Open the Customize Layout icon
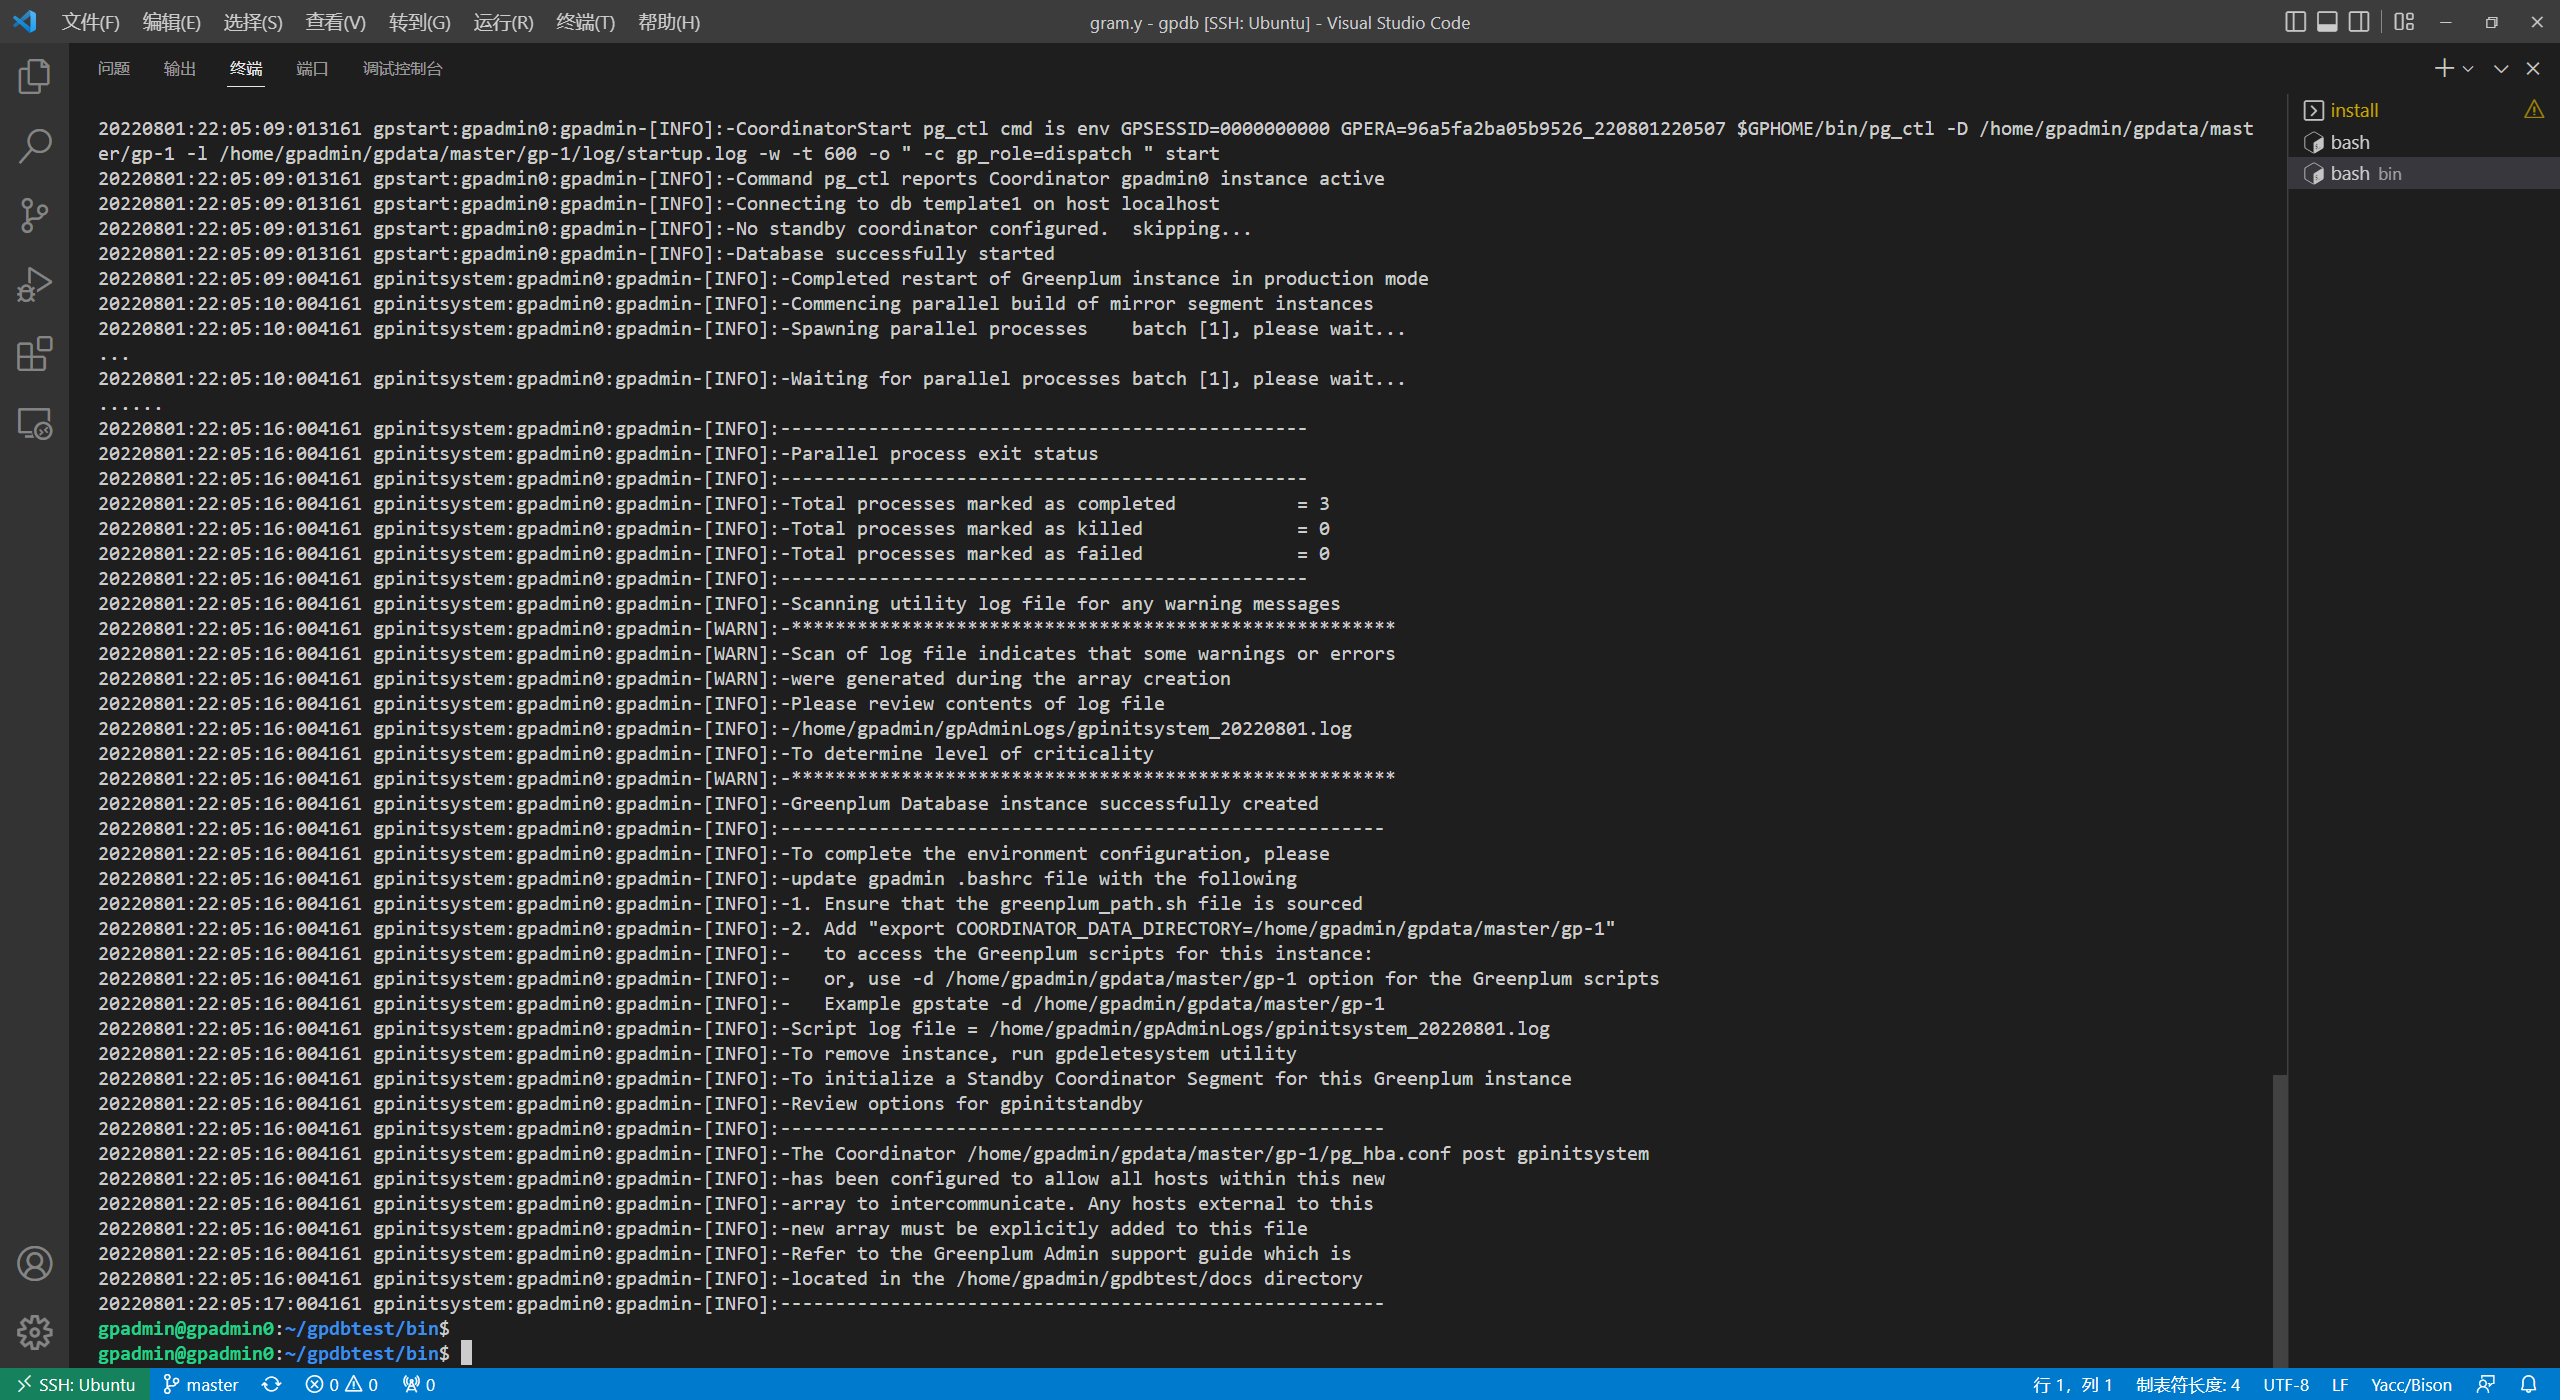Screen dimensions: 2560x1400 coord(2404,22)
